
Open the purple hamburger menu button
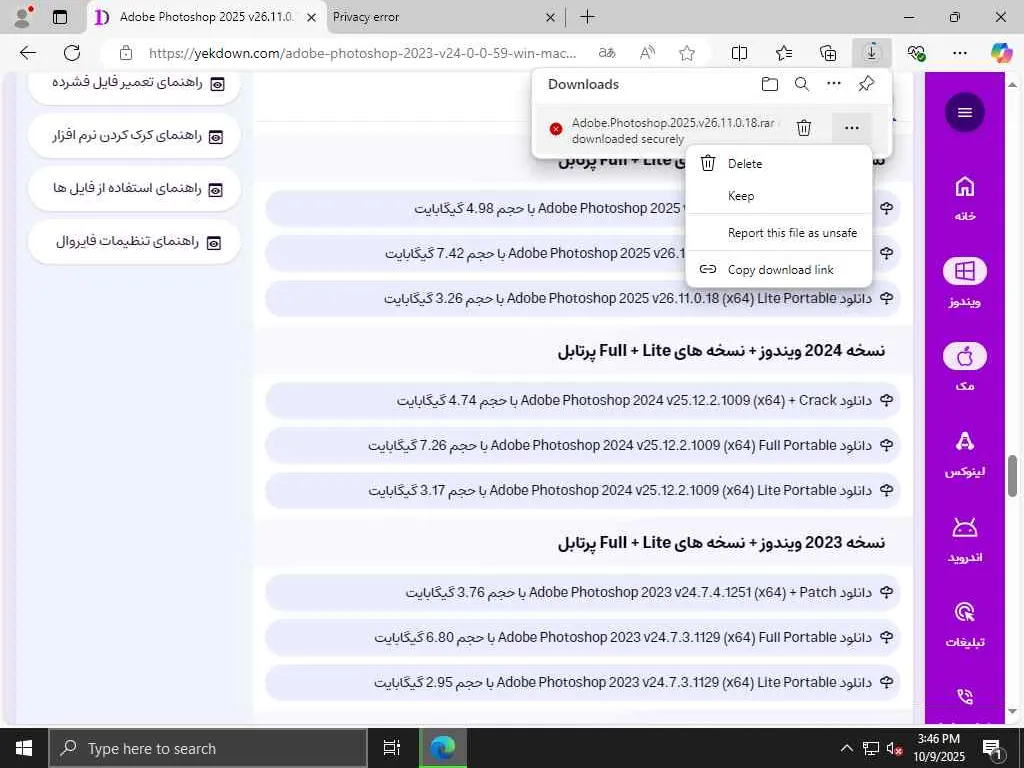(965, 112)
